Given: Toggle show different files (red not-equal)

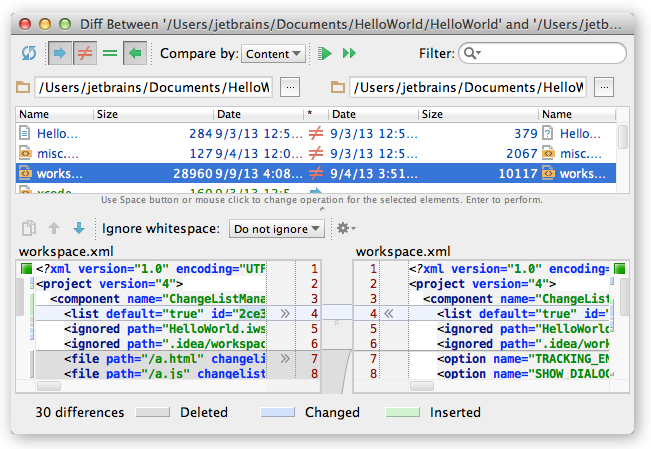Looking at the screenshot, I should point(85,53).
